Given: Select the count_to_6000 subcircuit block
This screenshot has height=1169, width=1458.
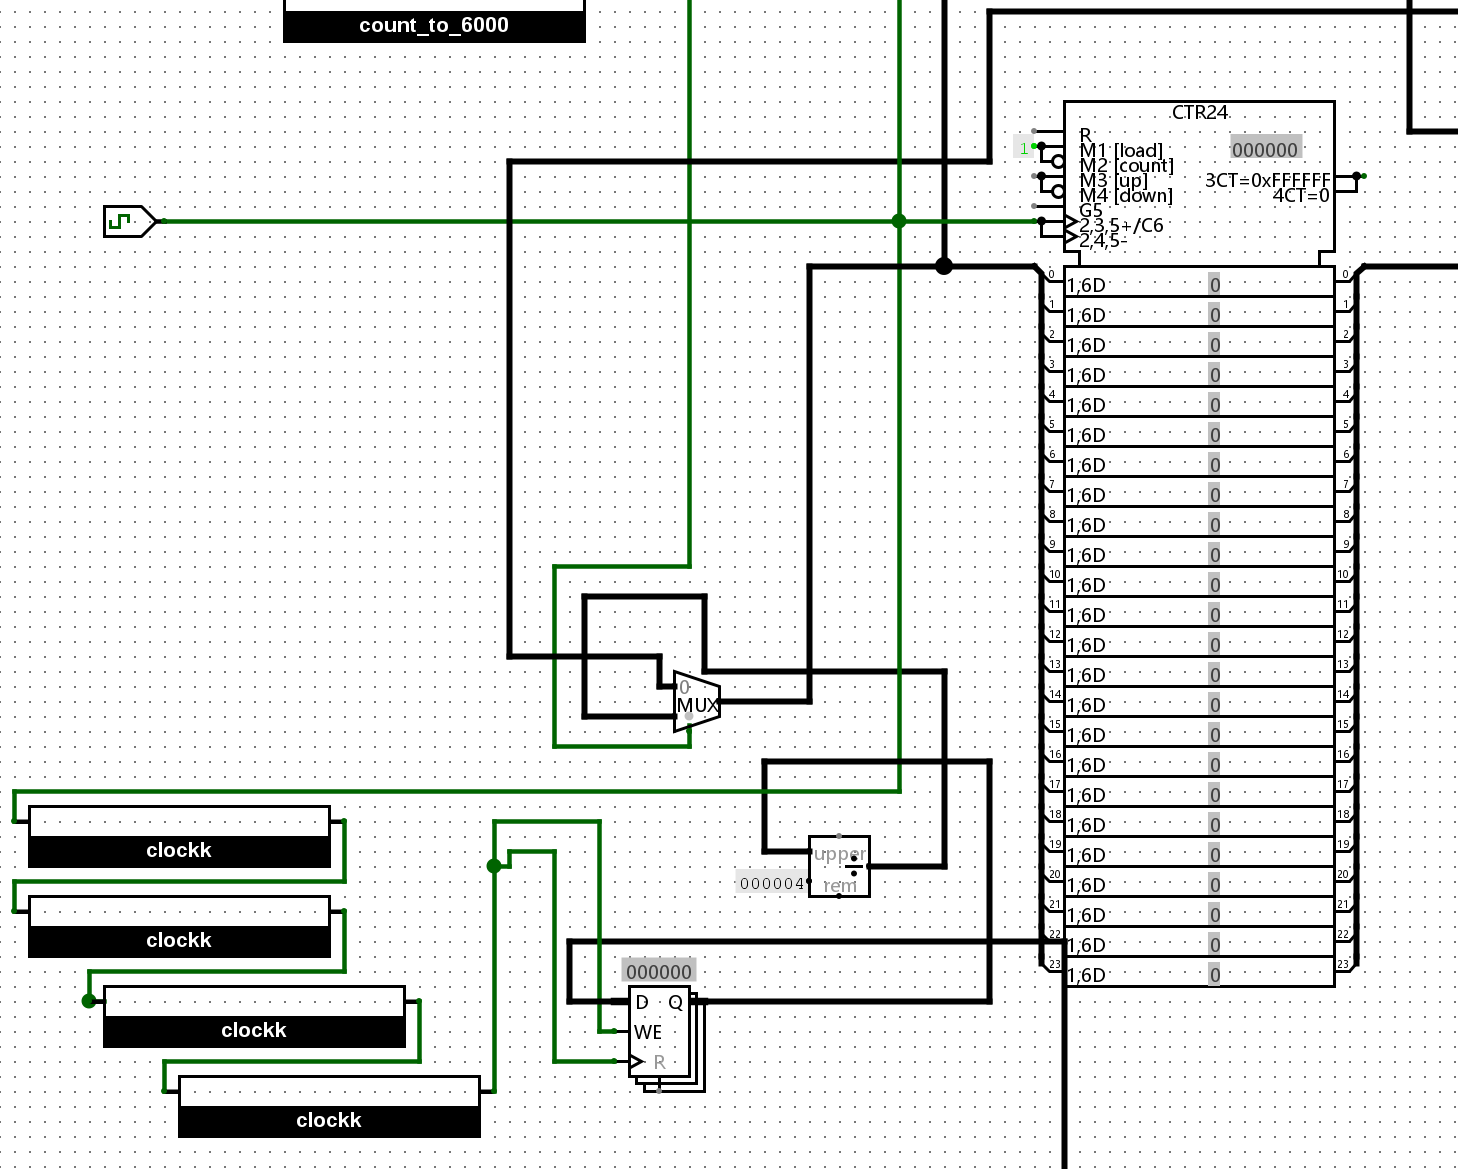Looking at the screenshot, I should click(434, 22).
